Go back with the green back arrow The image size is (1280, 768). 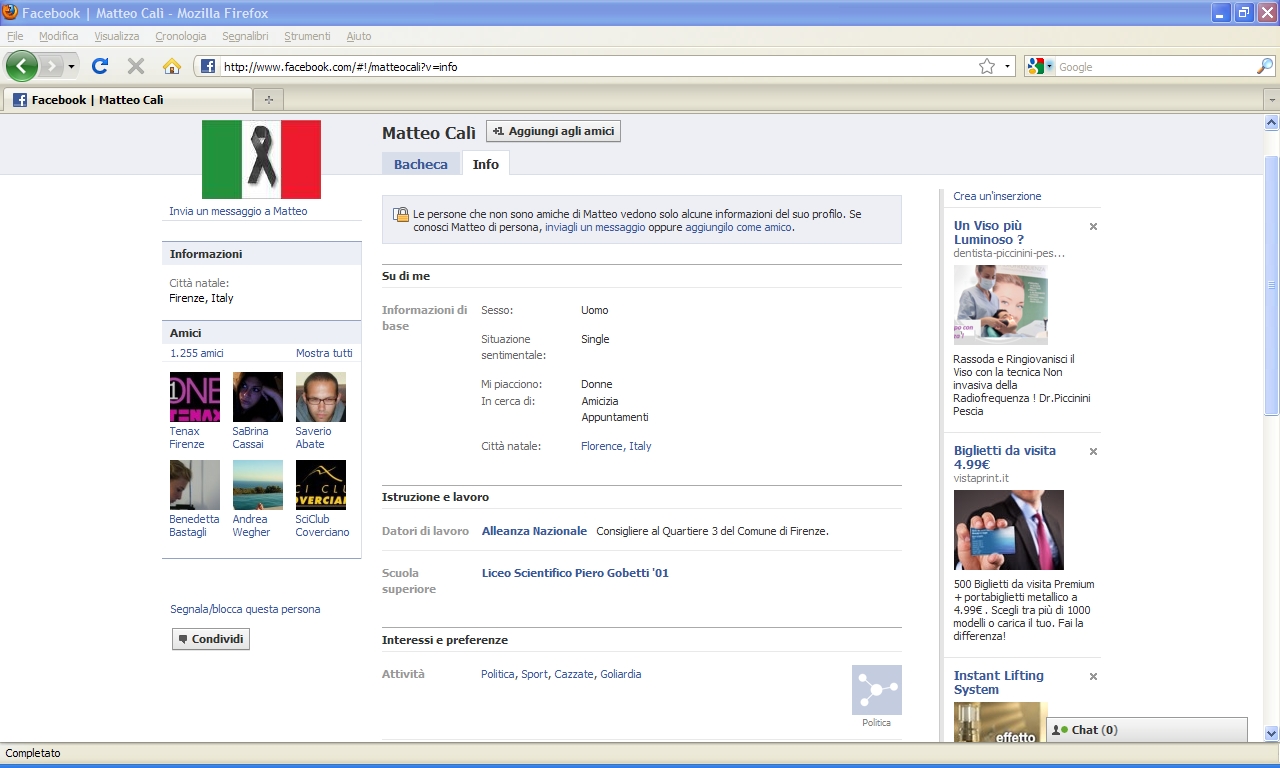click(22, 66)
